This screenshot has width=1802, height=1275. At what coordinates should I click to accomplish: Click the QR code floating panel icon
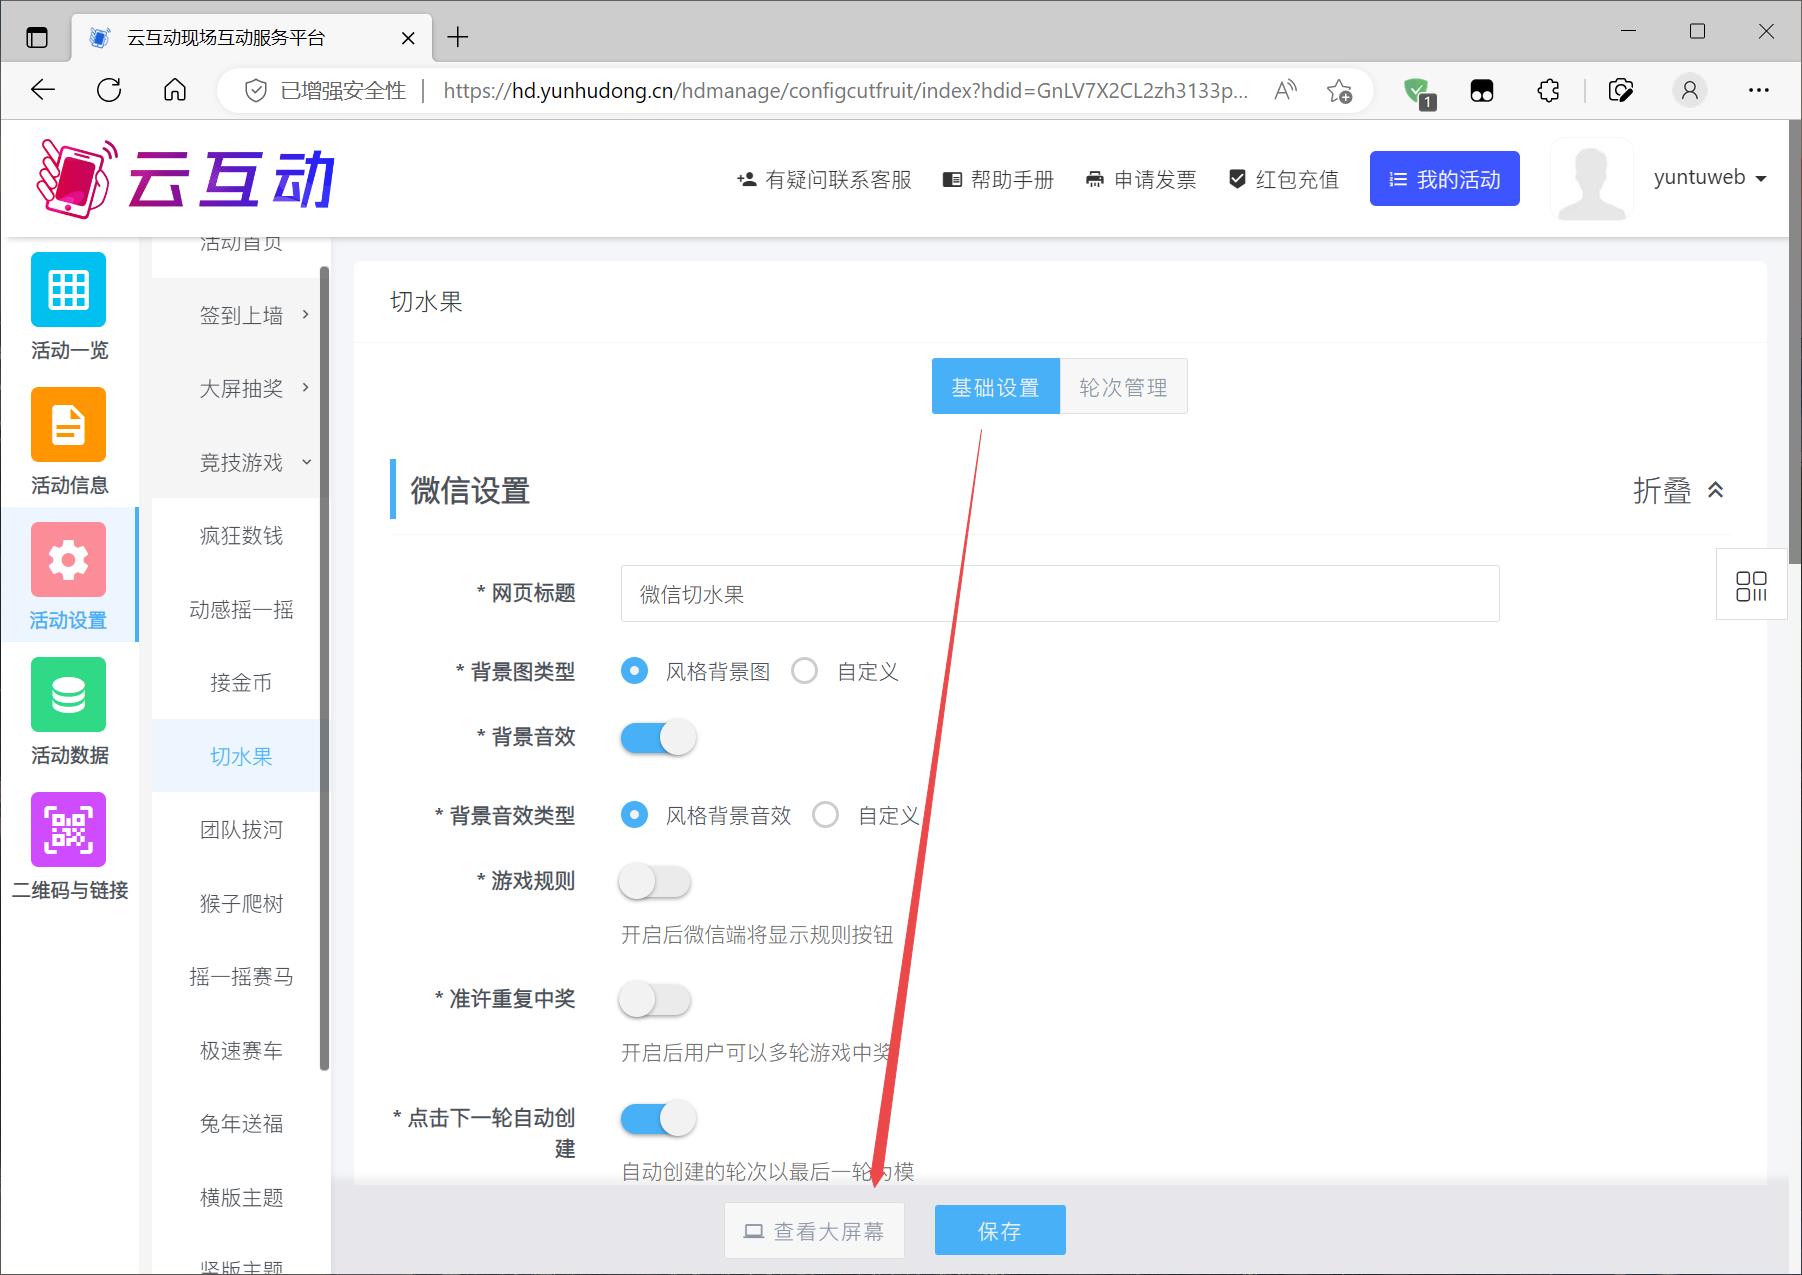coord(1751,585)
